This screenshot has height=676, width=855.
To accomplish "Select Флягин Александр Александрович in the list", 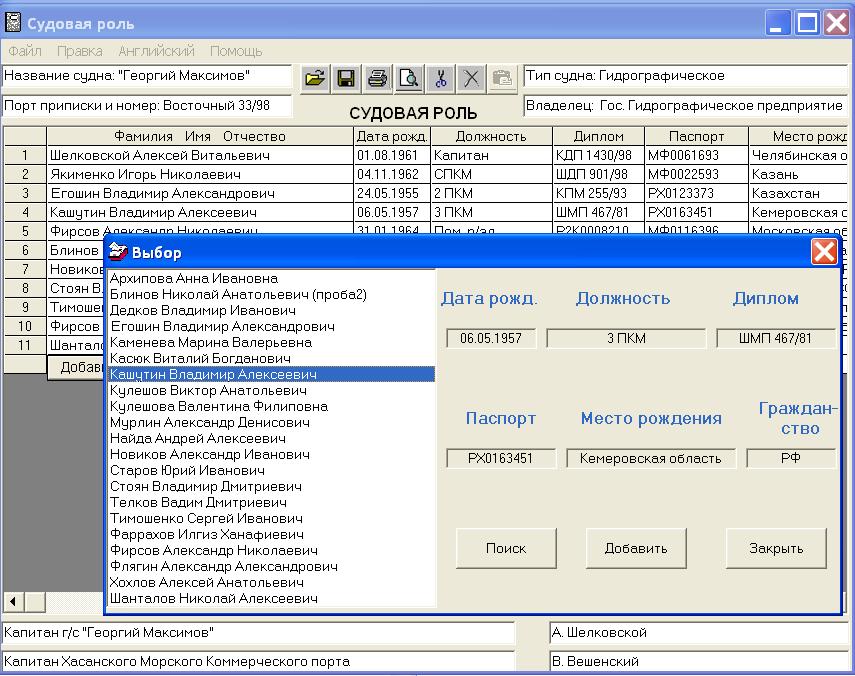I will tap(272, 566).
